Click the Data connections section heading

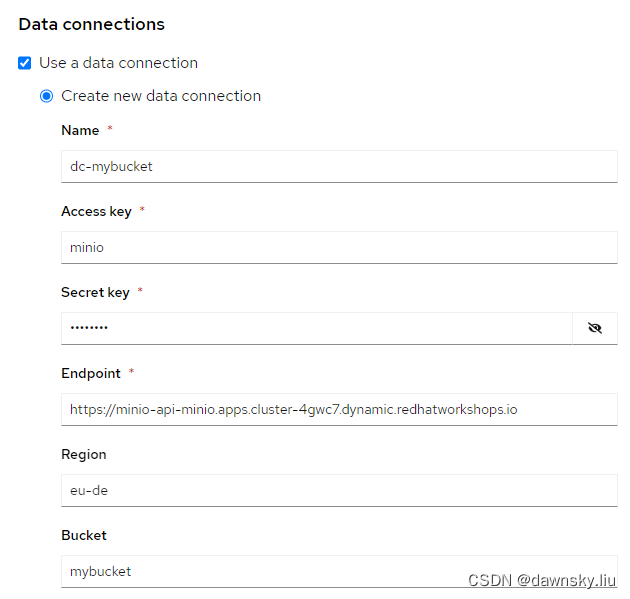click(x=92, y=24)
